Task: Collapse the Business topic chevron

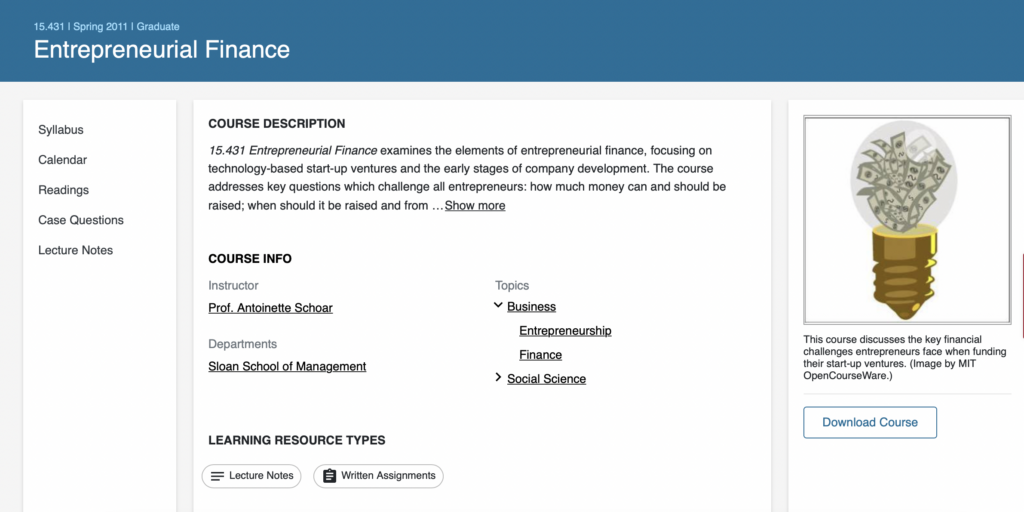Action: pos(498,305)
